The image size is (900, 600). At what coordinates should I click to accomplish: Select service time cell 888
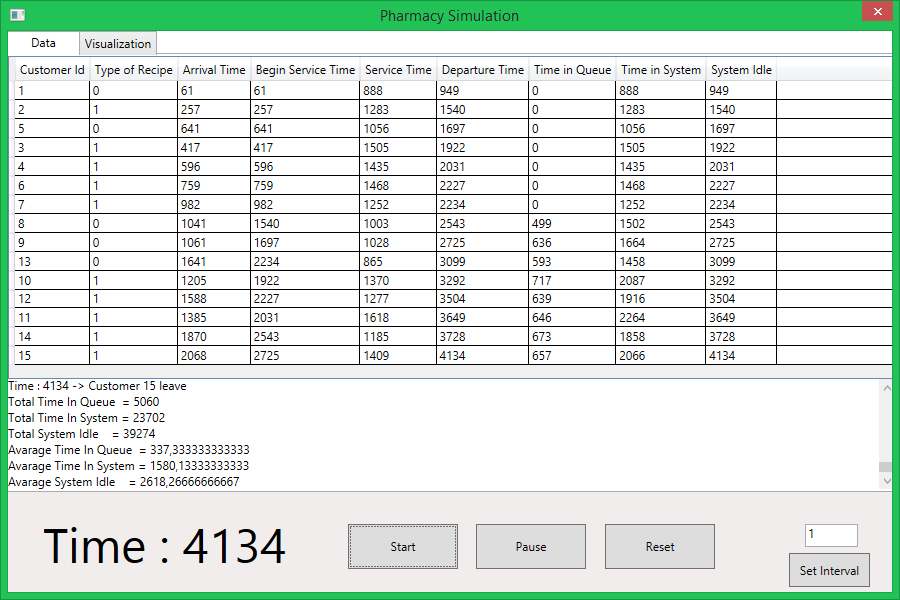point(398,91)
